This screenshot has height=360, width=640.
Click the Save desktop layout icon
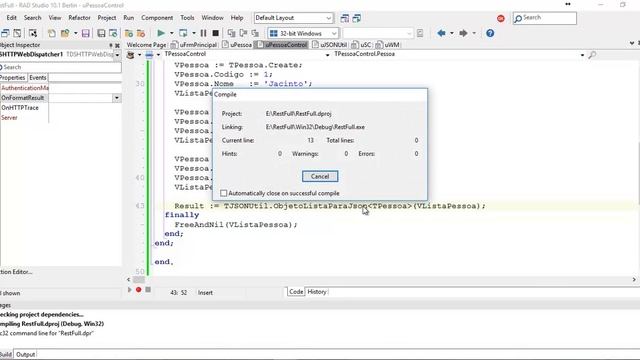(345, 18)
